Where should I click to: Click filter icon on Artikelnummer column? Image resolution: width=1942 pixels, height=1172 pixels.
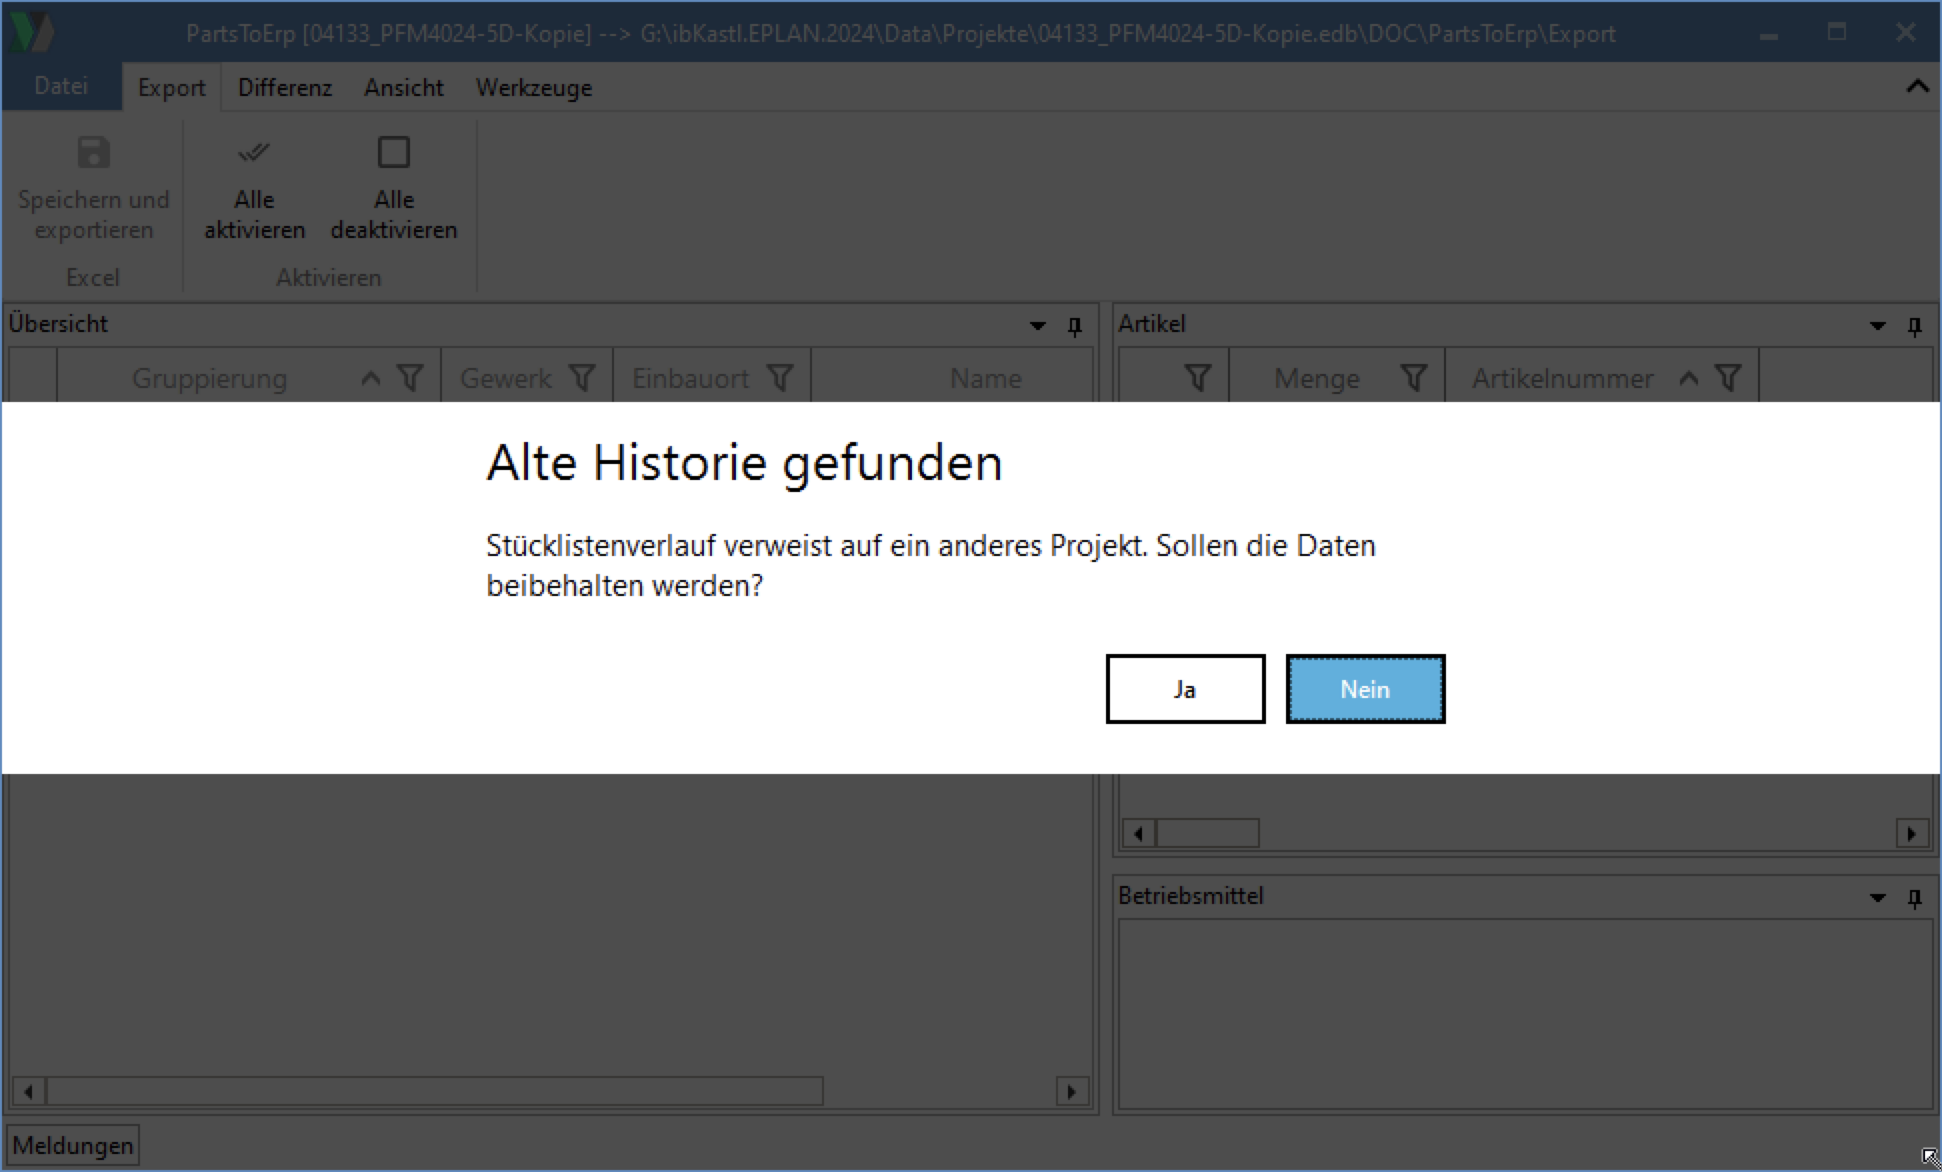1728,378
